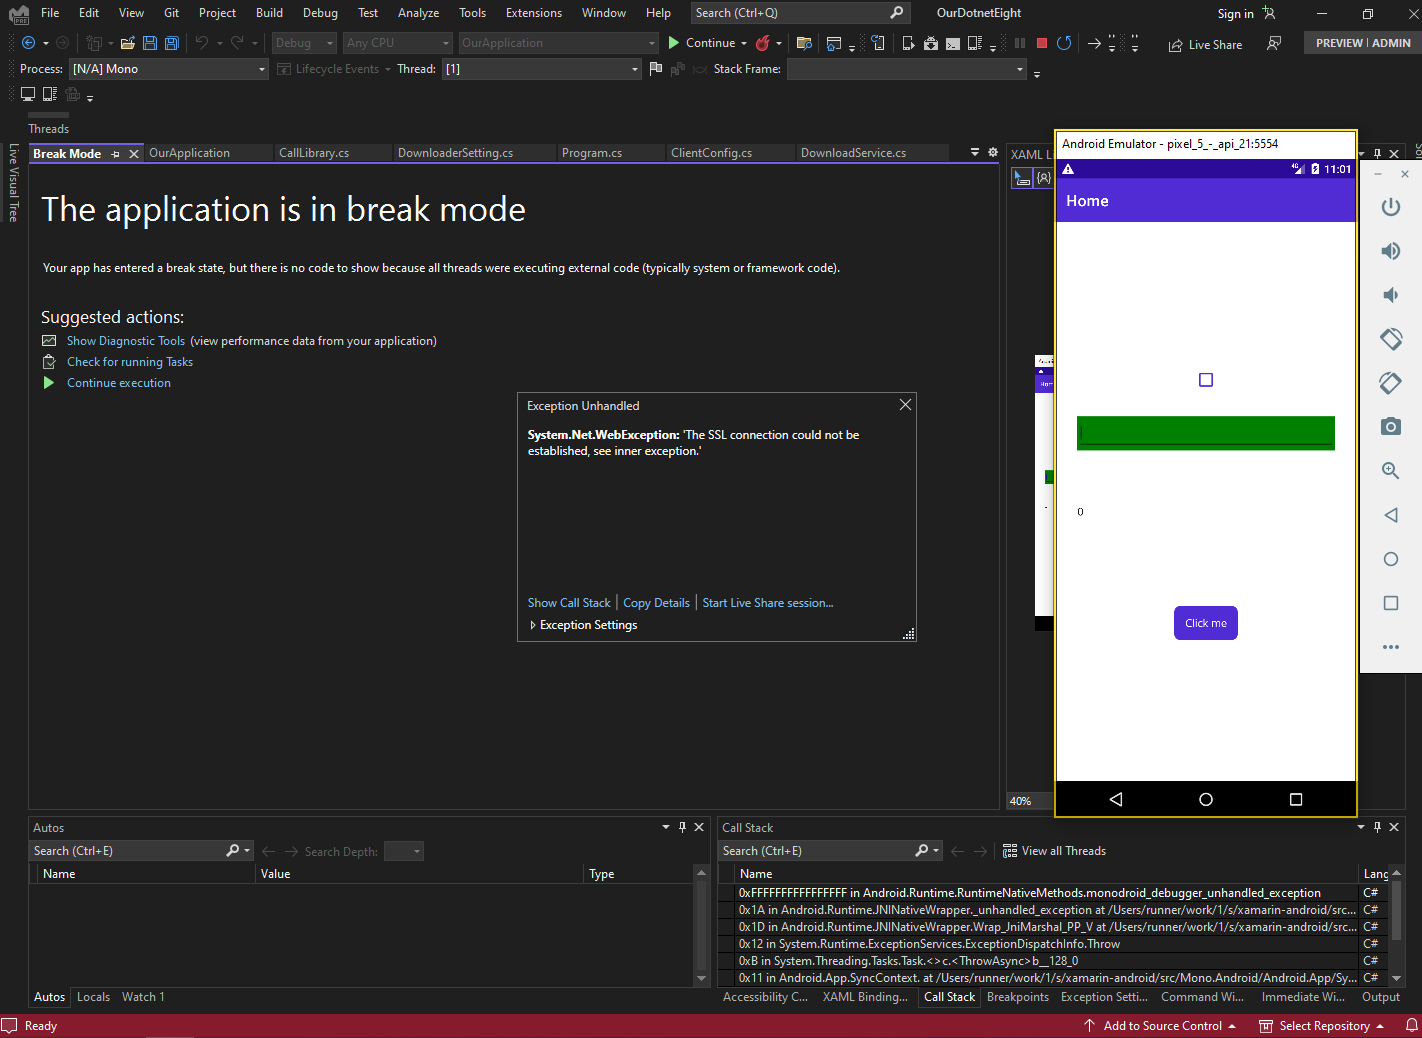
Task: Click the Save All icon
Action: [x=171, y=43]
